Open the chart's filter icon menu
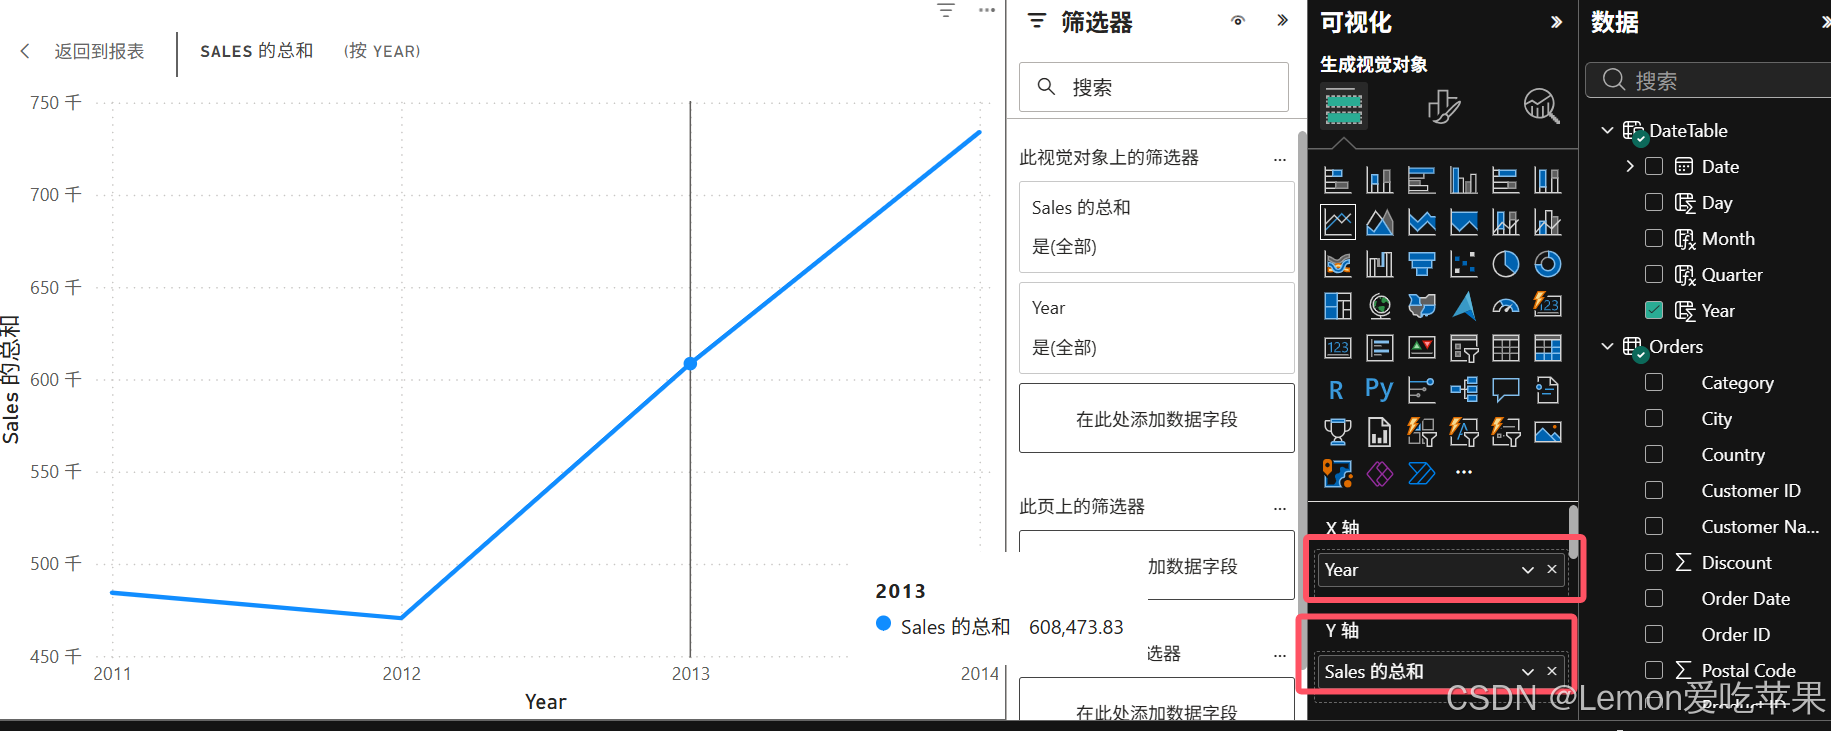 point(946,10)
